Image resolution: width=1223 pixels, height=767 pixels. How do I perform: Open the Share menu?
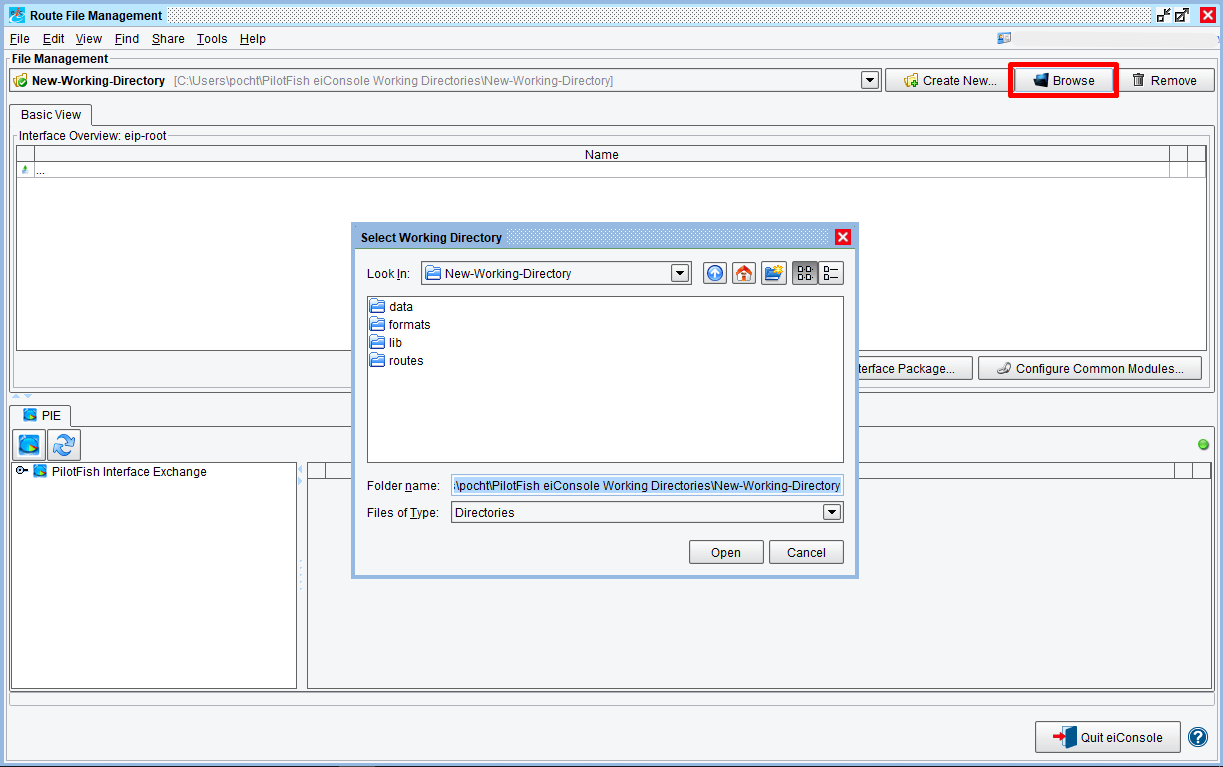pos(168,39)
